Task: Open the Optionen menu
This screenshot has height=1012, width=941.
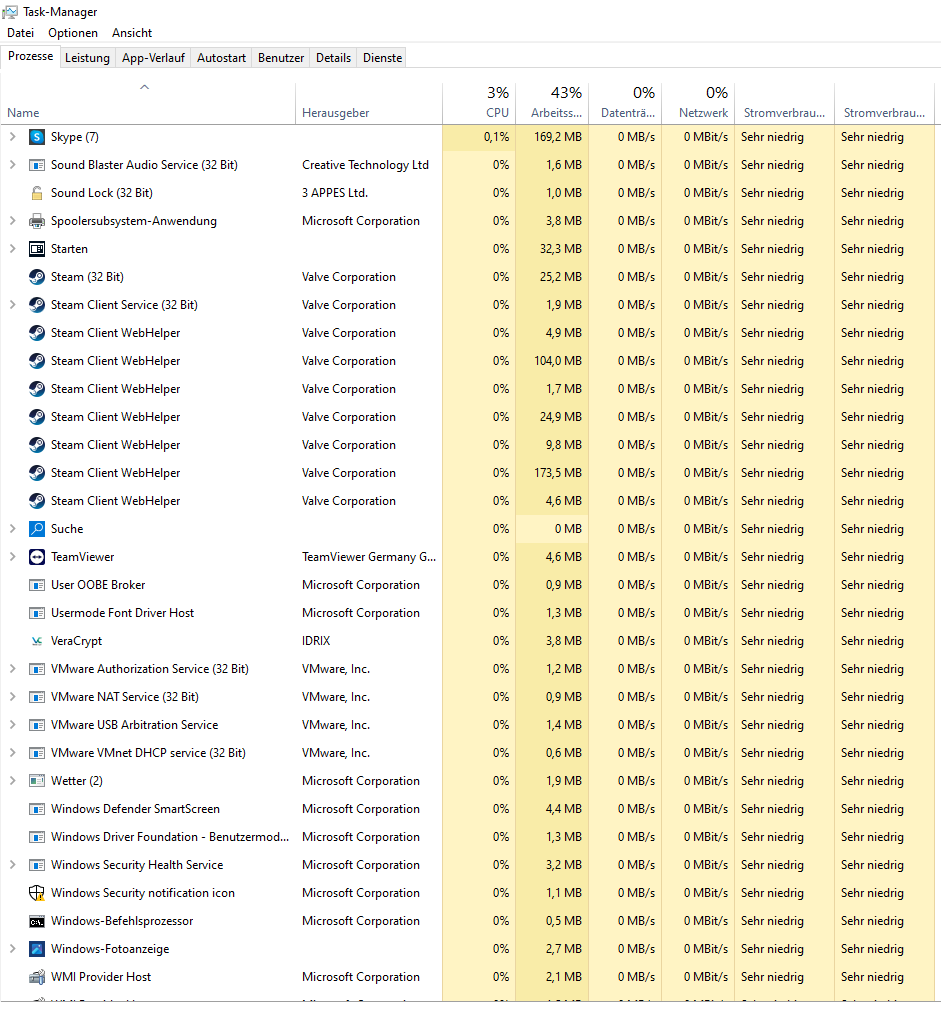Action: 73,33
